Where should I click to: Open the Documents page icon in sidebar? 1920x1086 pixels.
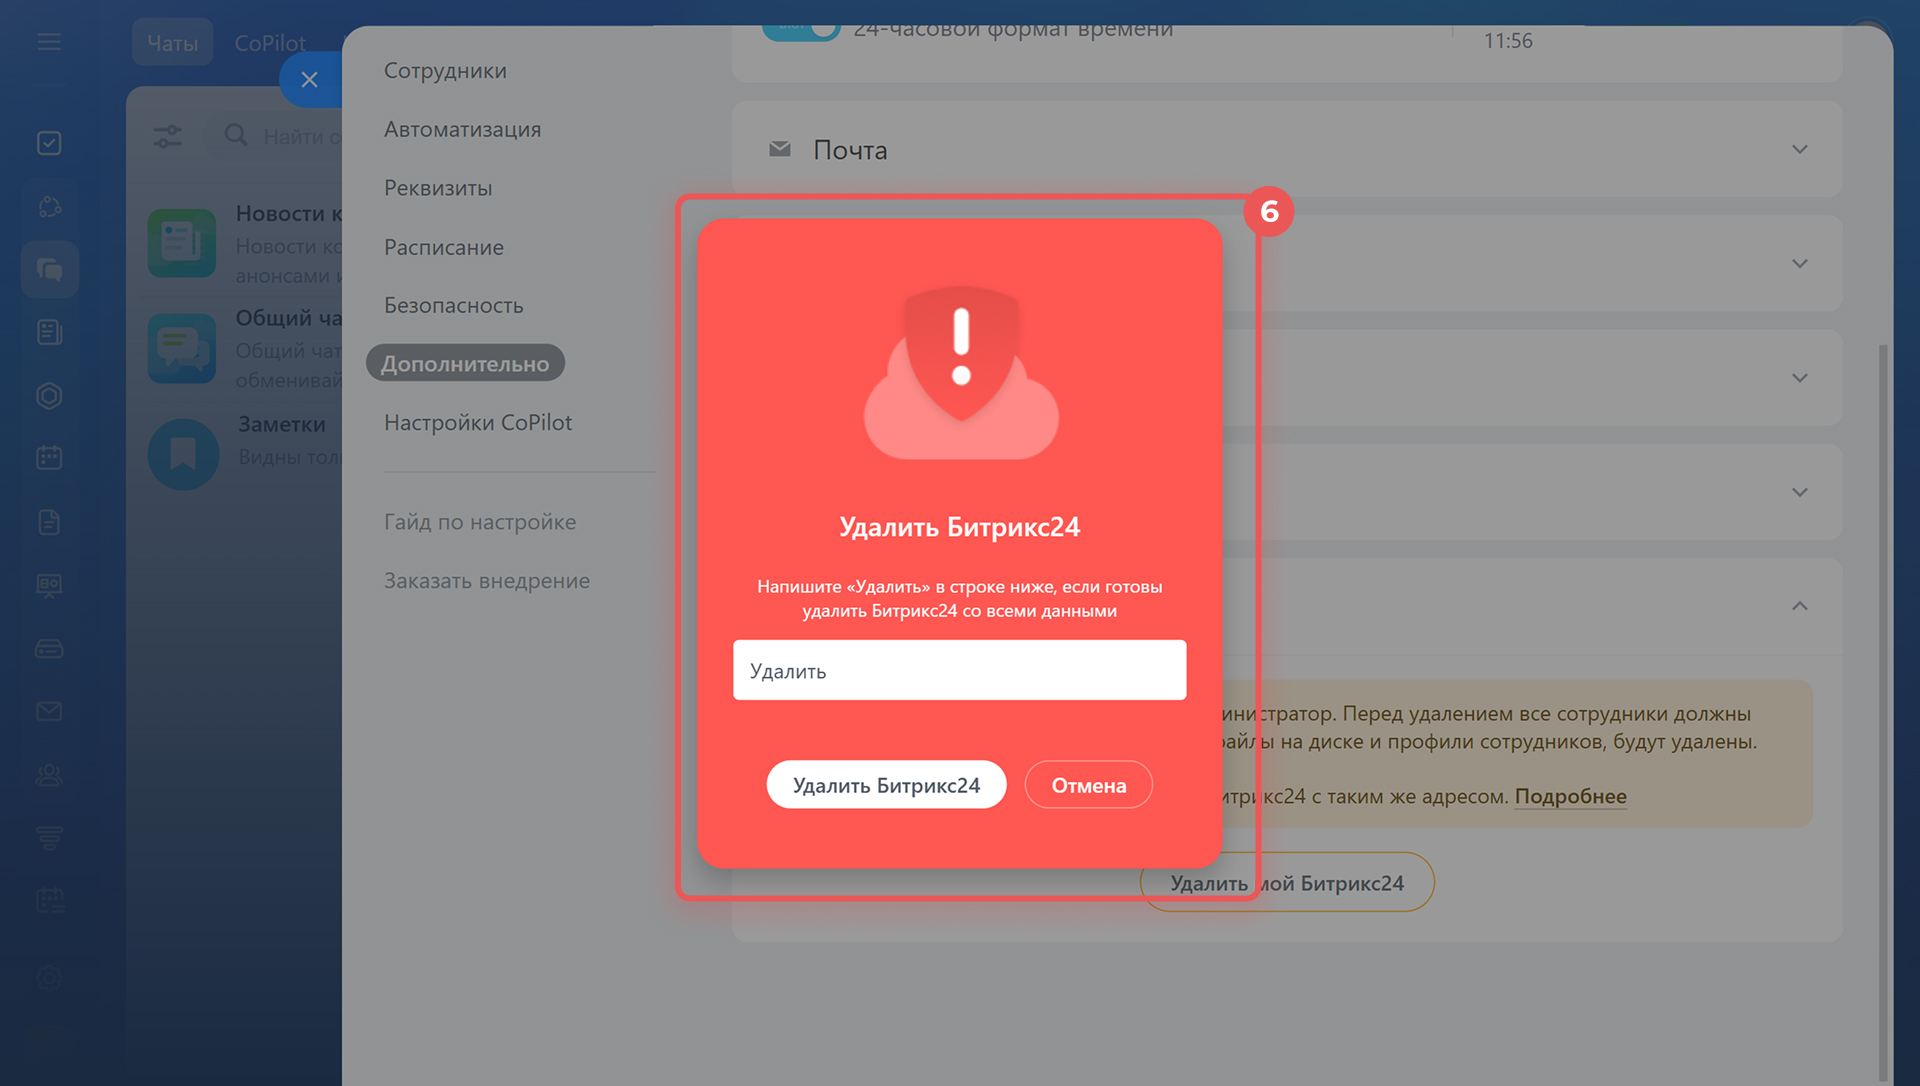49,522
